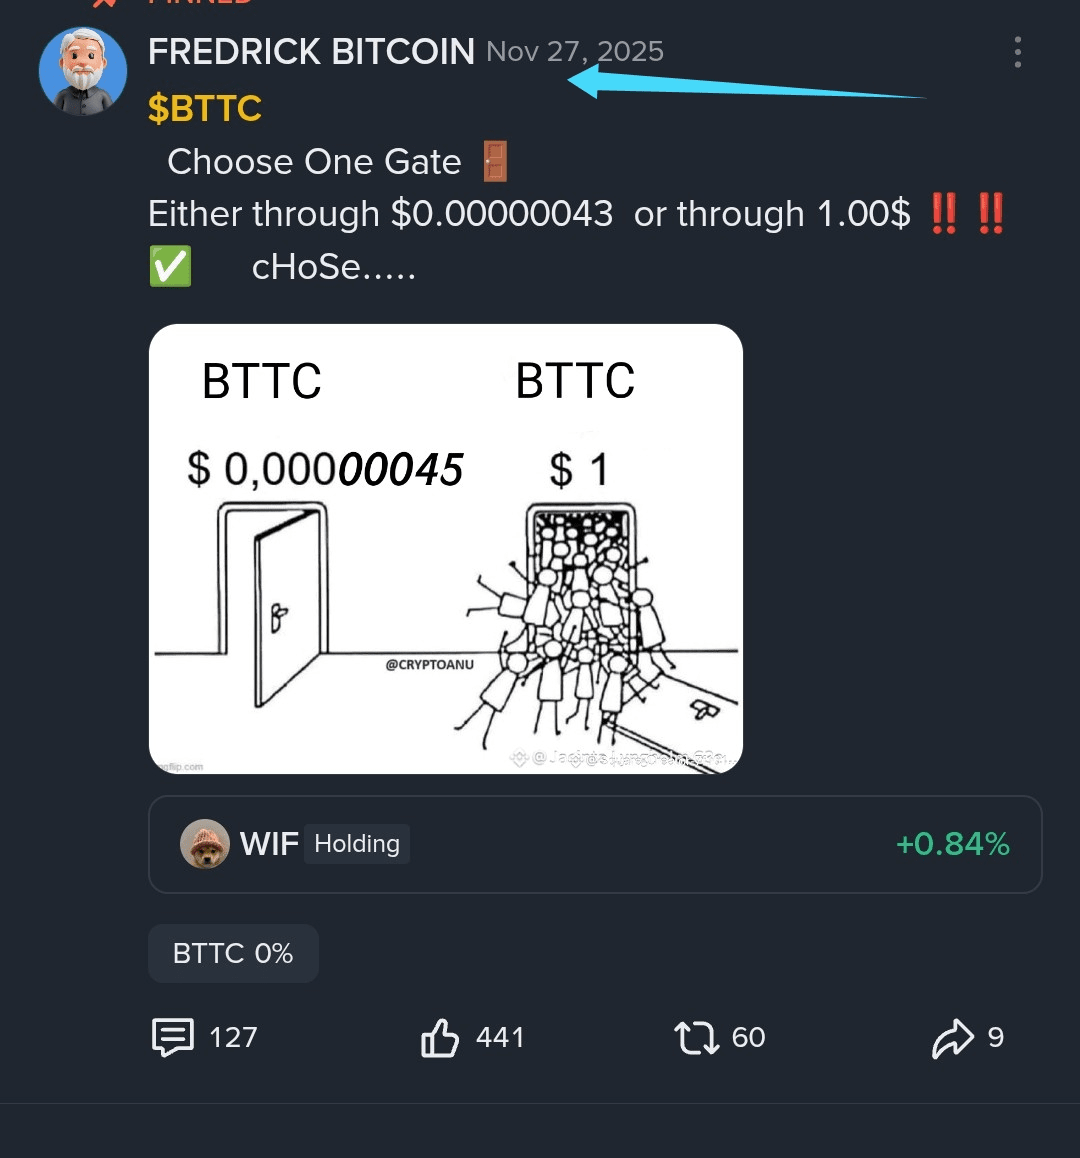The width and height of the screenshot is (1080, 1158).
Task: Share the post via arrow icon
Action: pyautogui.click(x=953, y=1037)
